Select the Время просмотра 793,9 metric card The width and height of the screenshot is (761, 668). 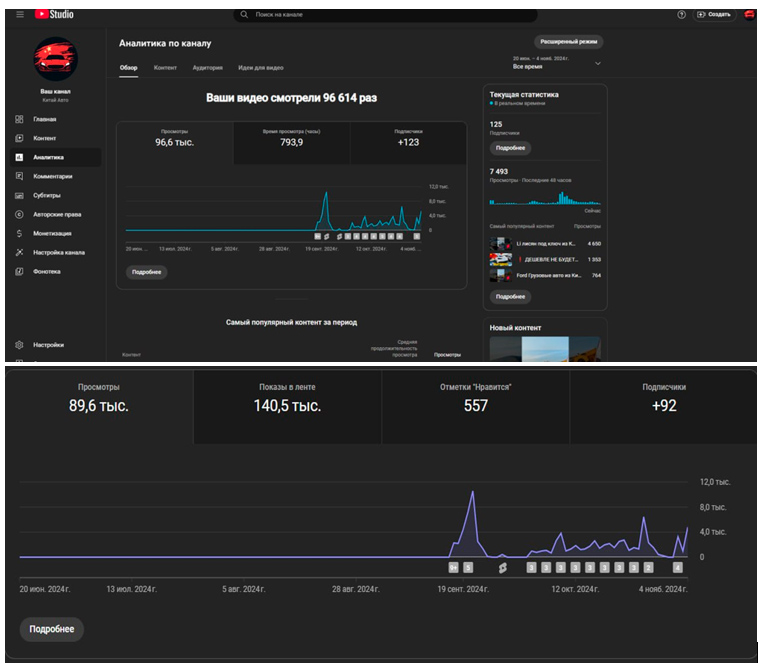(291, 143)
